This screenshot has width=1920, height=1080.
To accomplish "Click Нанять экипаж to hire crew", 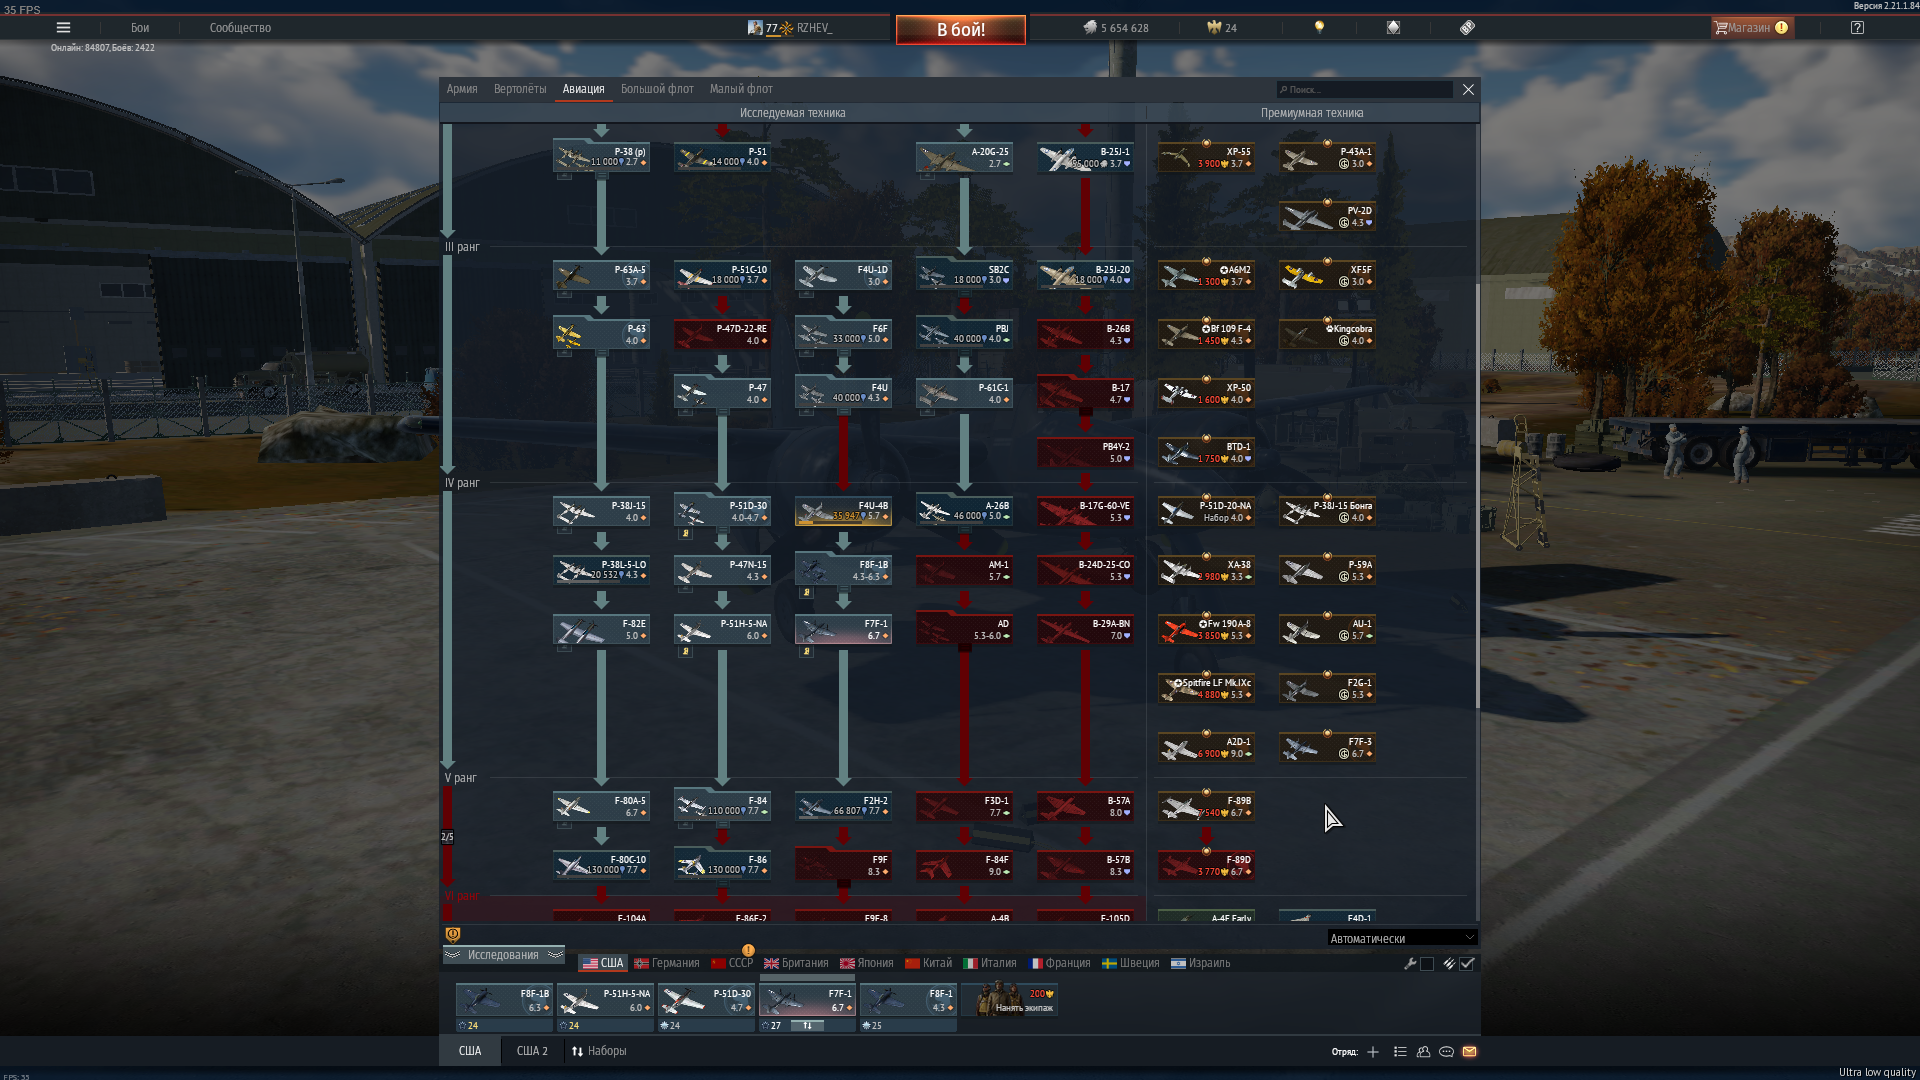I will 1010,1000.
